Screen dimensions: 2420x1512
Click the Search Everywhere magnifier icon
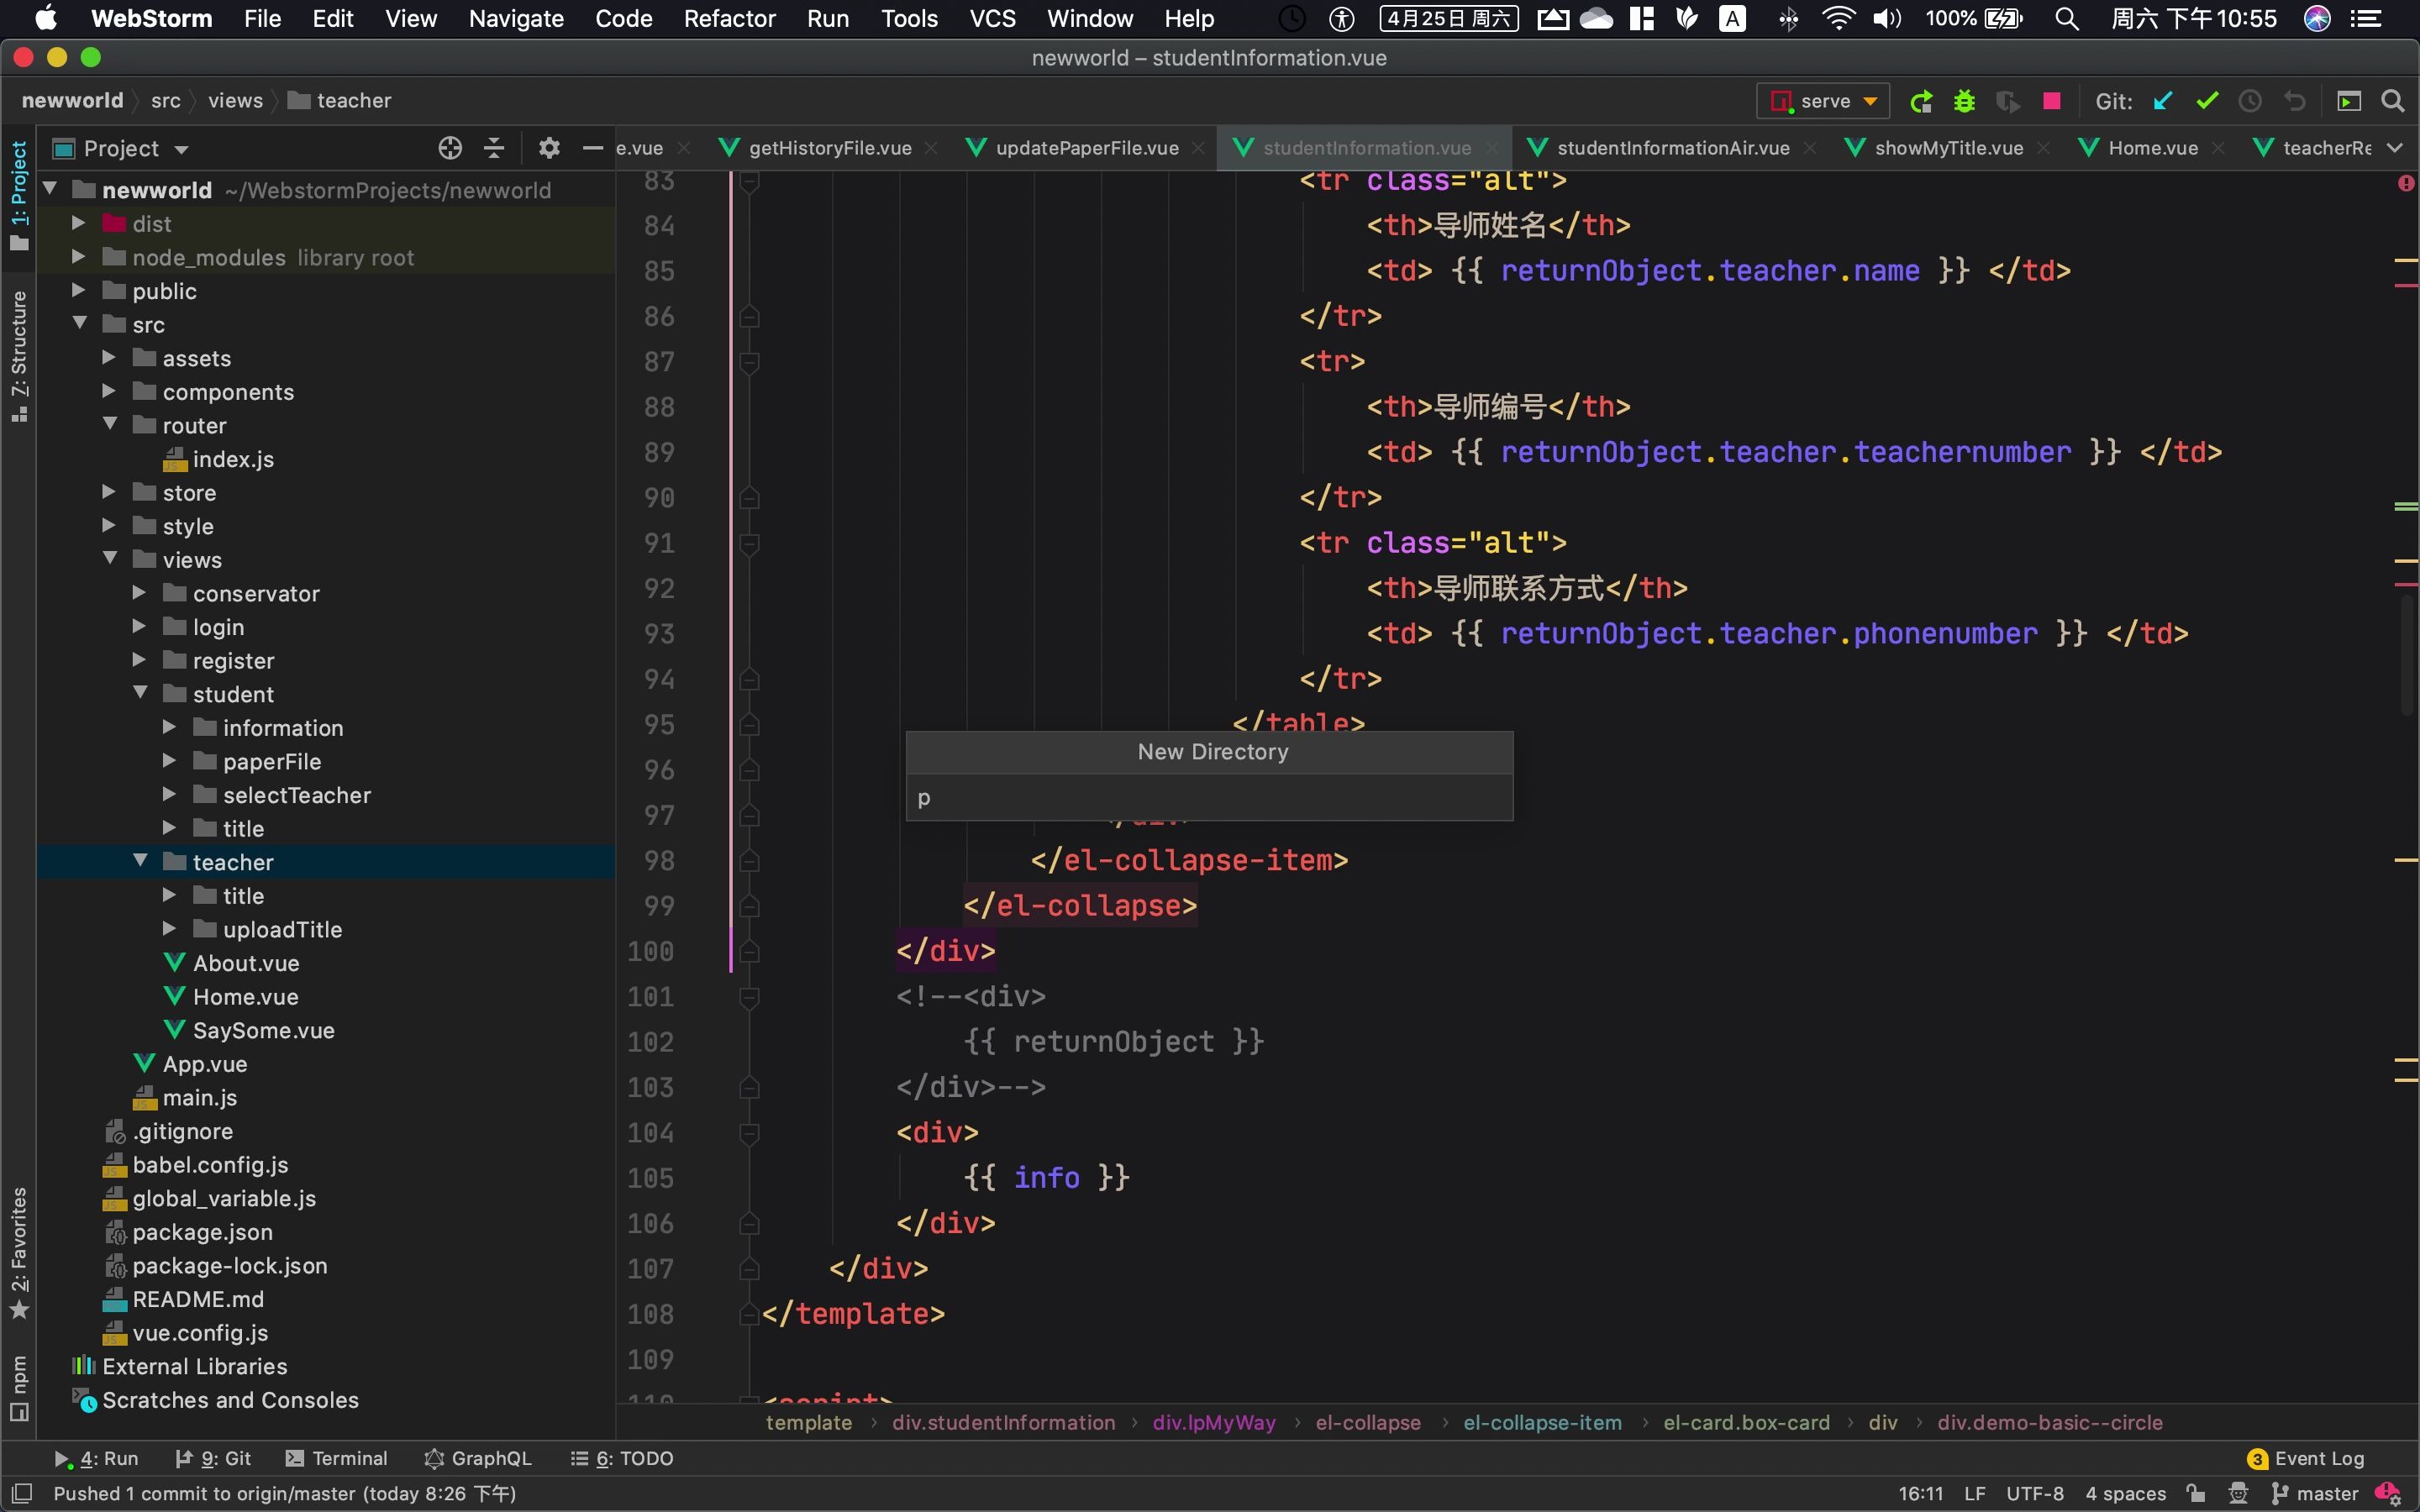click(2393, 101)
